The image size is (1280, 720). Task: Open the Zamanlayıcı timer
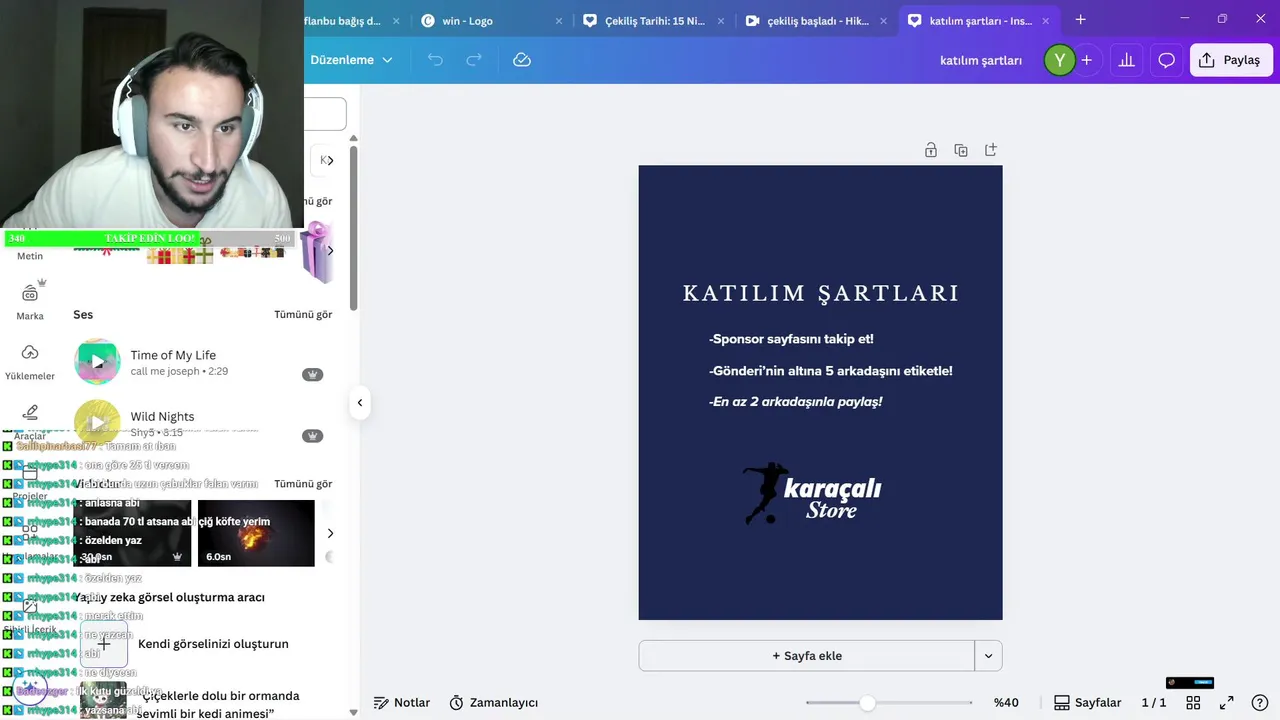click(493, 703)
